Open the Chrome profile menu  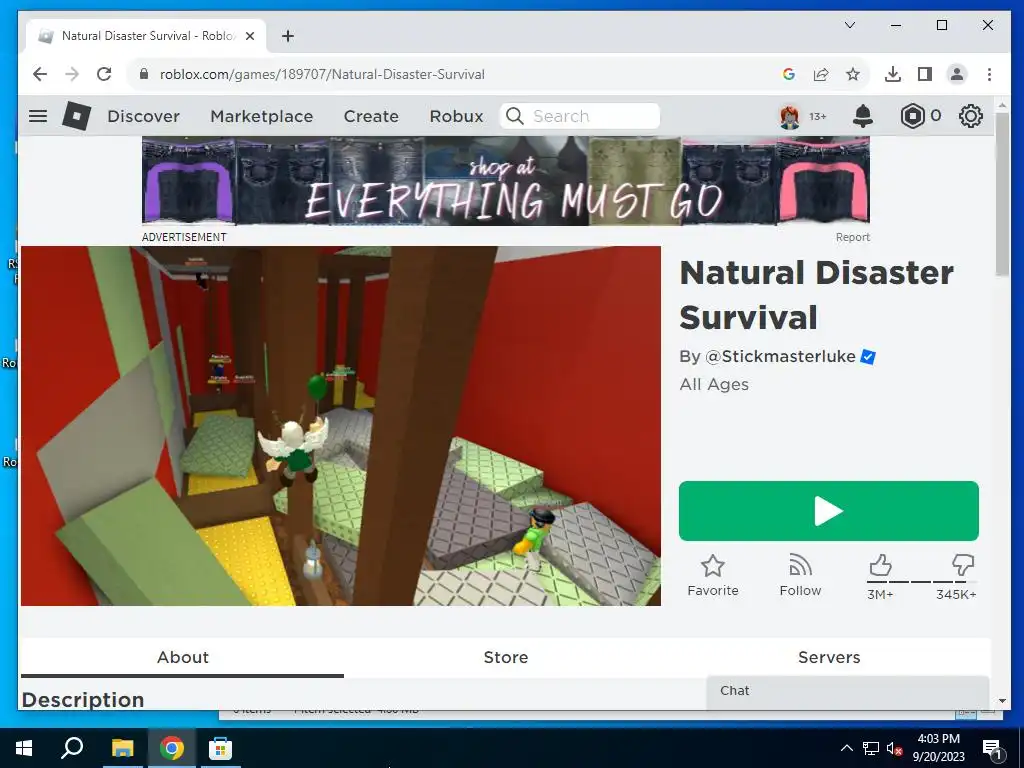coord(957,74)
